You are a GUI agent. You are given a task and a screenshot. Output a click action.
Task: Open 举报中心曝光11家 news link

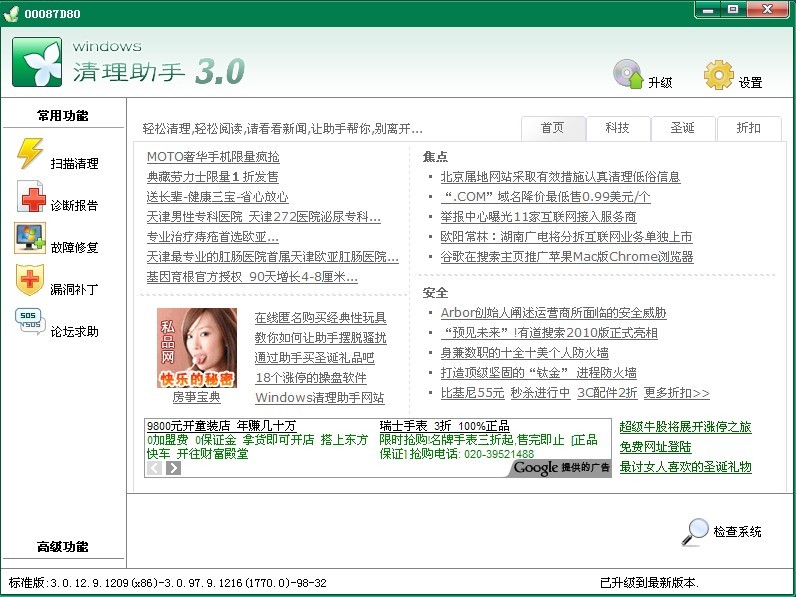click(x=539, y=217)
